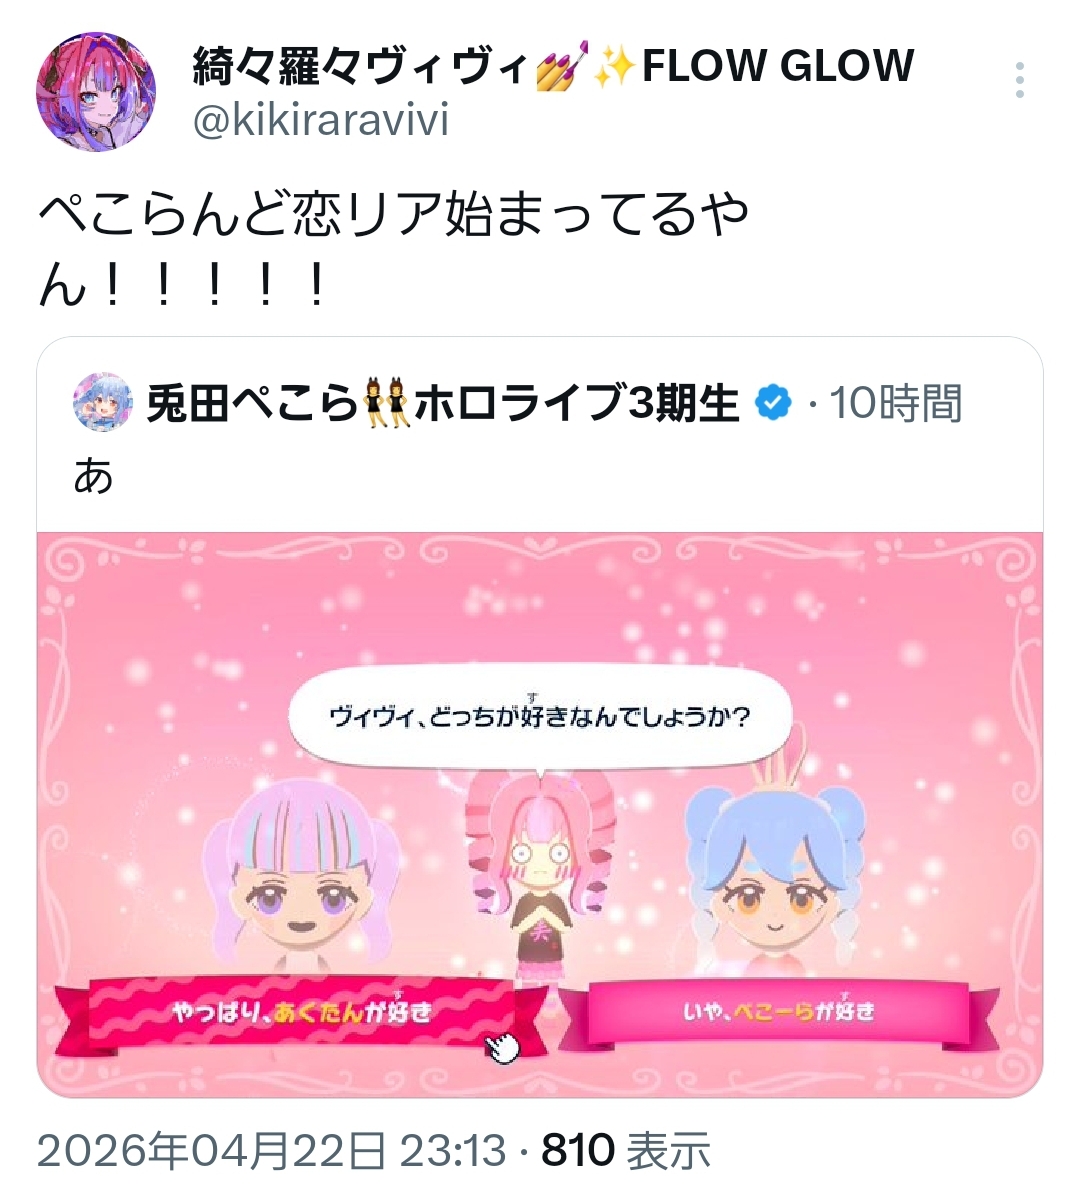Screen dimensions: 1080x1195
Task: Tap the nail polish emoji in the display name
Action: [562, 66]
